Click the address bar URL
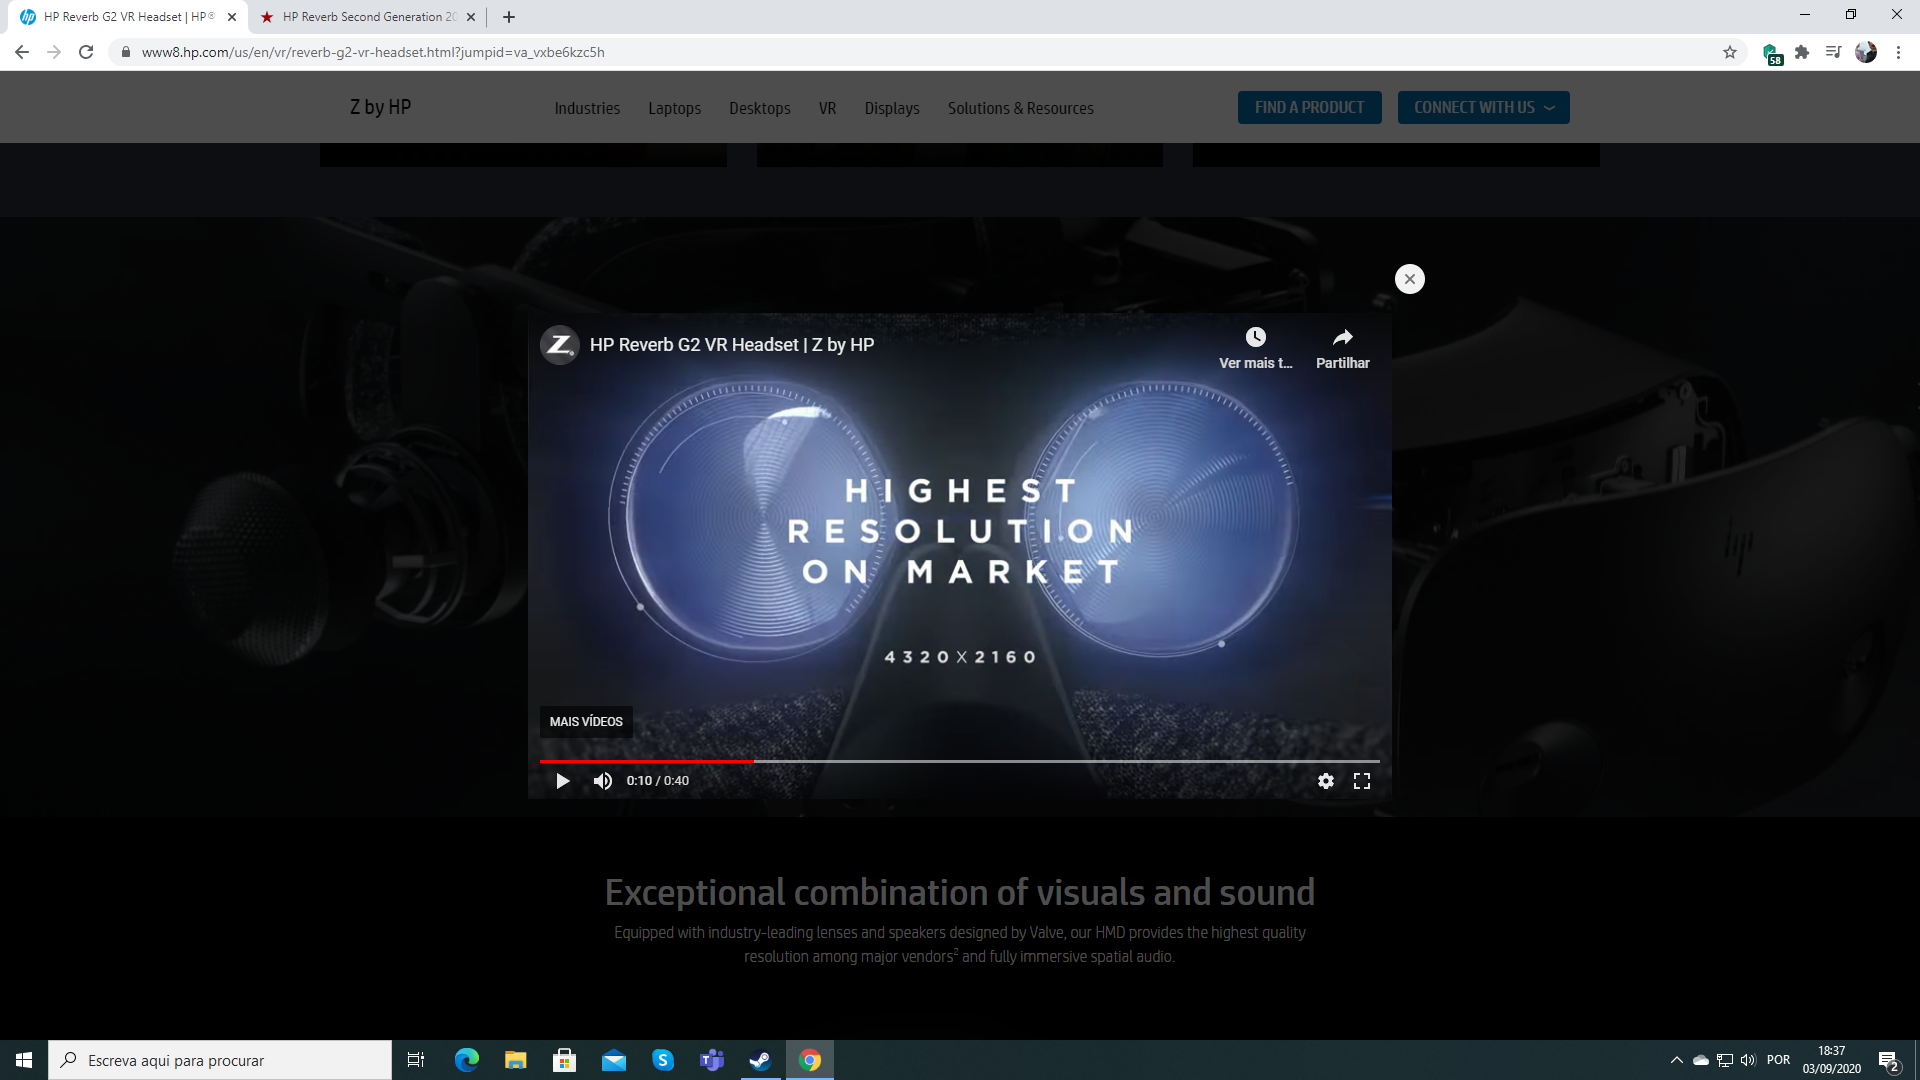Viewport: 1920px width, 1080px height. [373, 52]
